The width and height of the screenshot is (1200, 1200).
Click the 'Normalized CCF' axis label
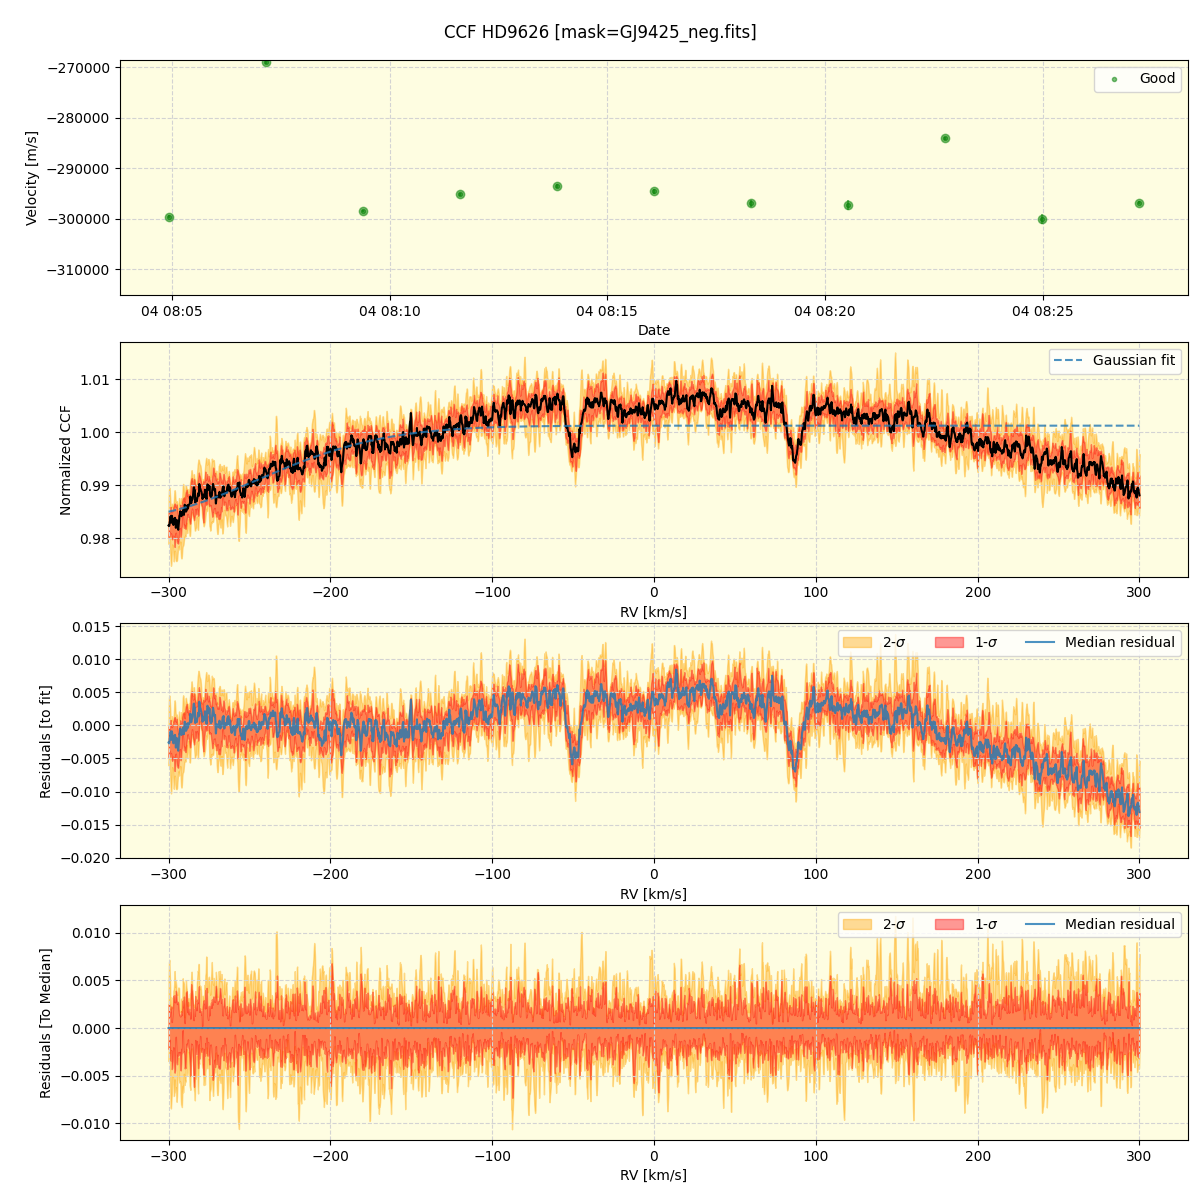click(66, 460)
